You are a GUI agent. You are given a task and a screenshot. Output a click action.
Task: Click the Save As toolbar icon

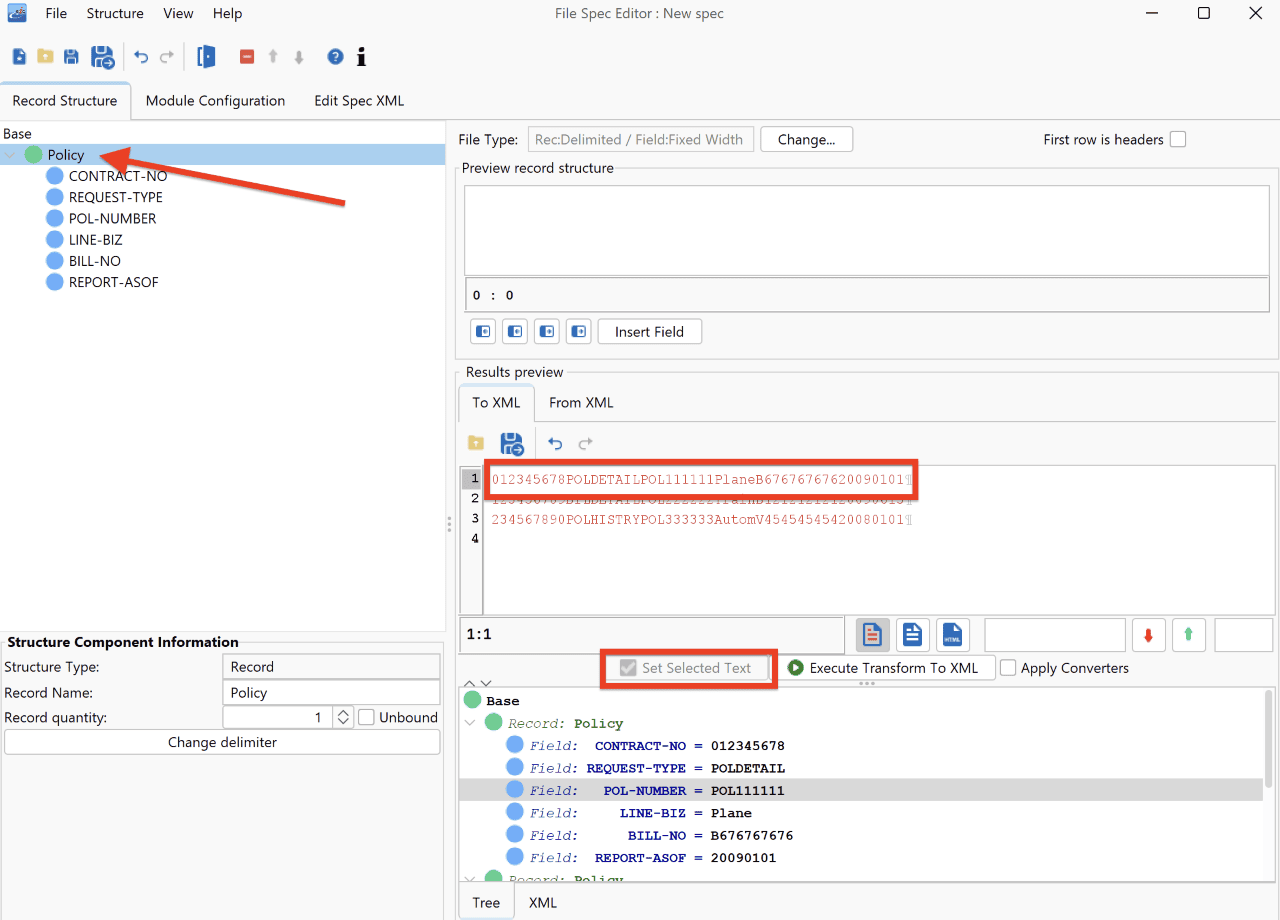[x=102, y=57]
